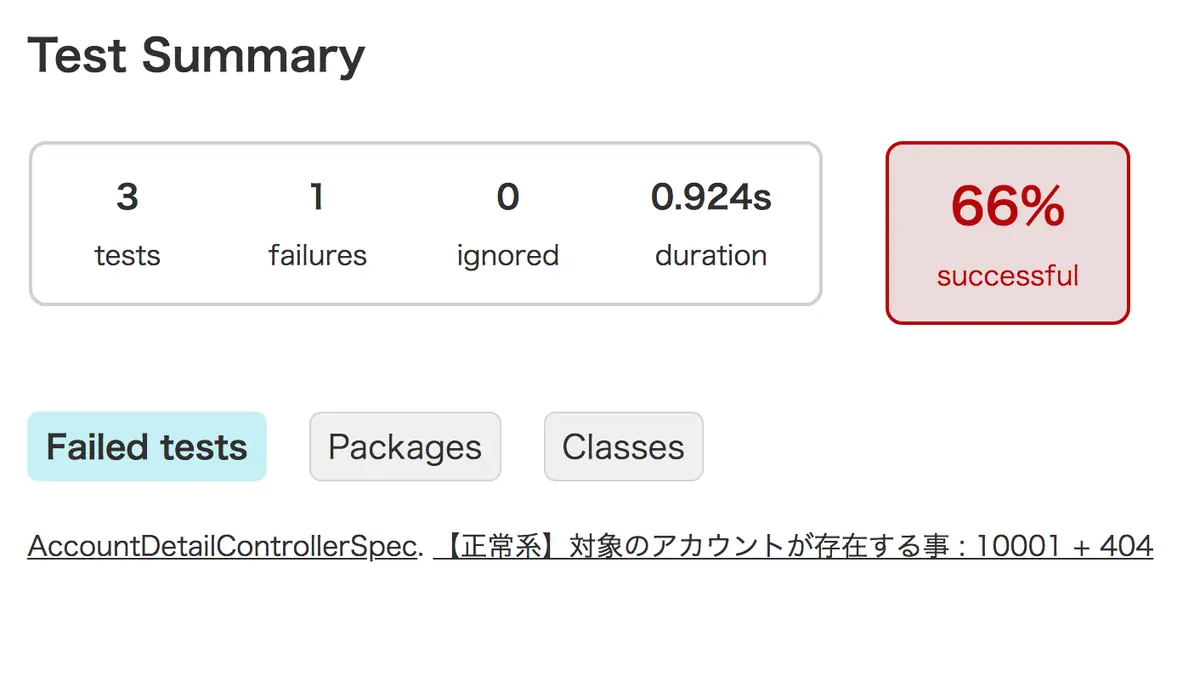Click the 'duration' label text
1200x682 pixels.
tap(711, 256)
